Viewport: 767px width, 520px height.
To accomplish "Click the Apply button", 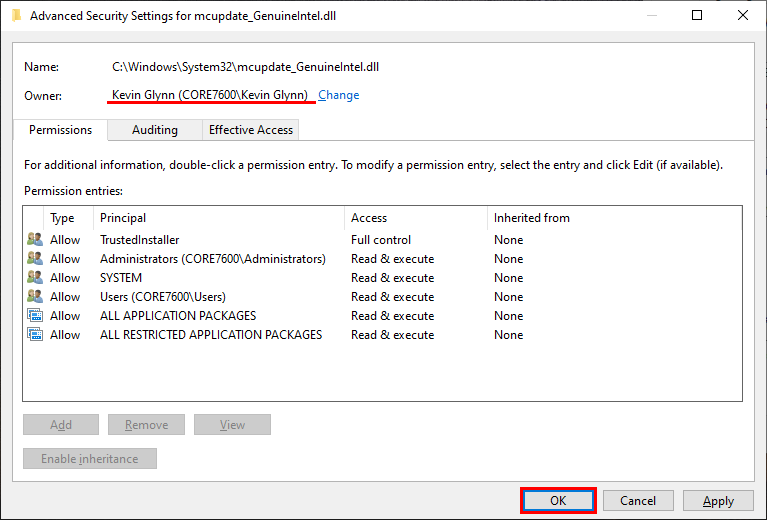I will click(718, 501).
